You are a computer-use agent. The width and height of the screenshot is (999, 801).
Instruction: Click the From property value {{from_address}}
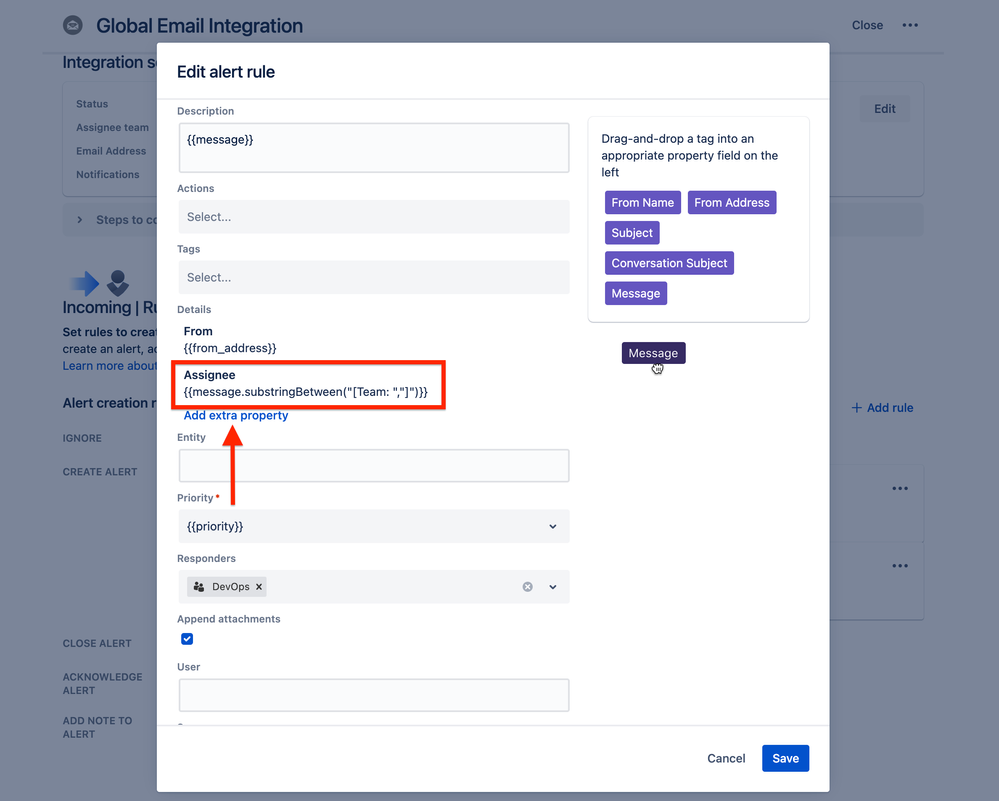(x=230, y=349)
